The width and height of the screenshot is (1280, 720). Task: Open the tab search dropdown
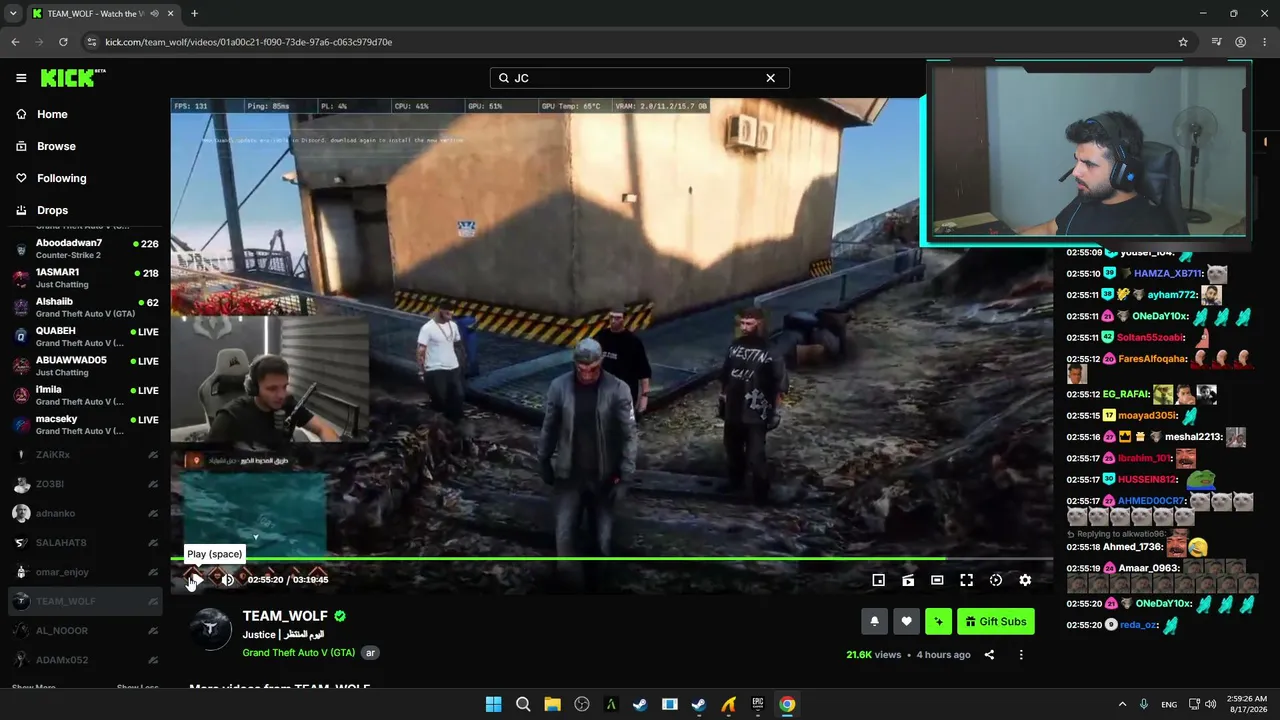tap(13, 14)
